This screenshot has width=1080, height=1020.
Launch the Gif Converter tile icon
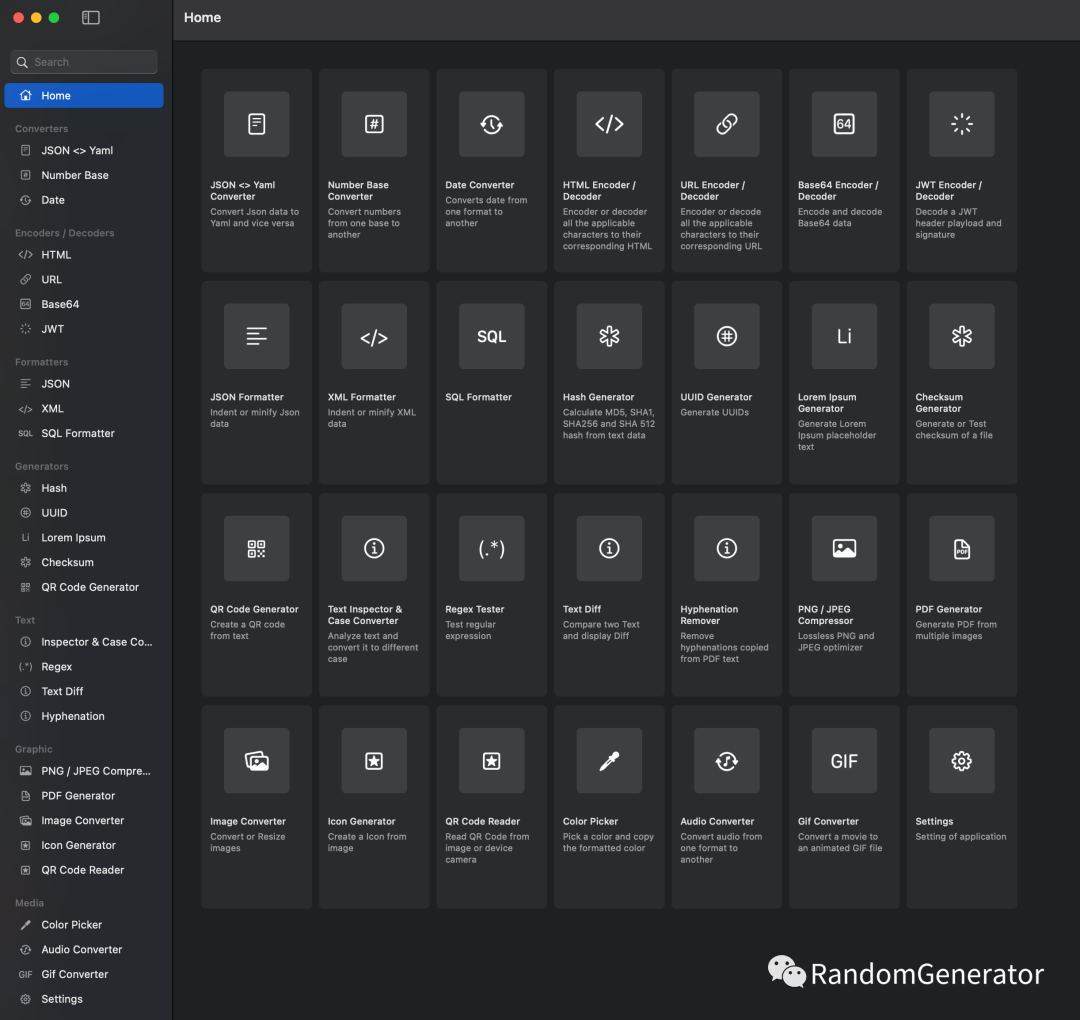click(x=844, y=761)
